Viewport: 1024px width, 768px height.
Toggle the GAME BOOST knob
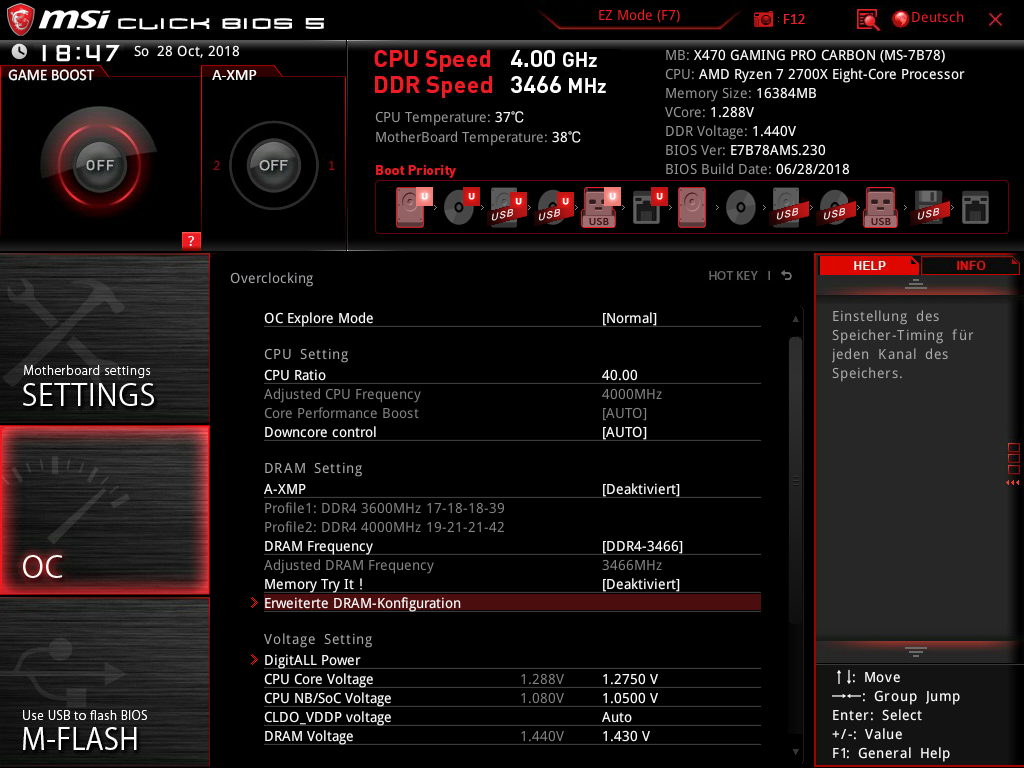tap(99, 165)
